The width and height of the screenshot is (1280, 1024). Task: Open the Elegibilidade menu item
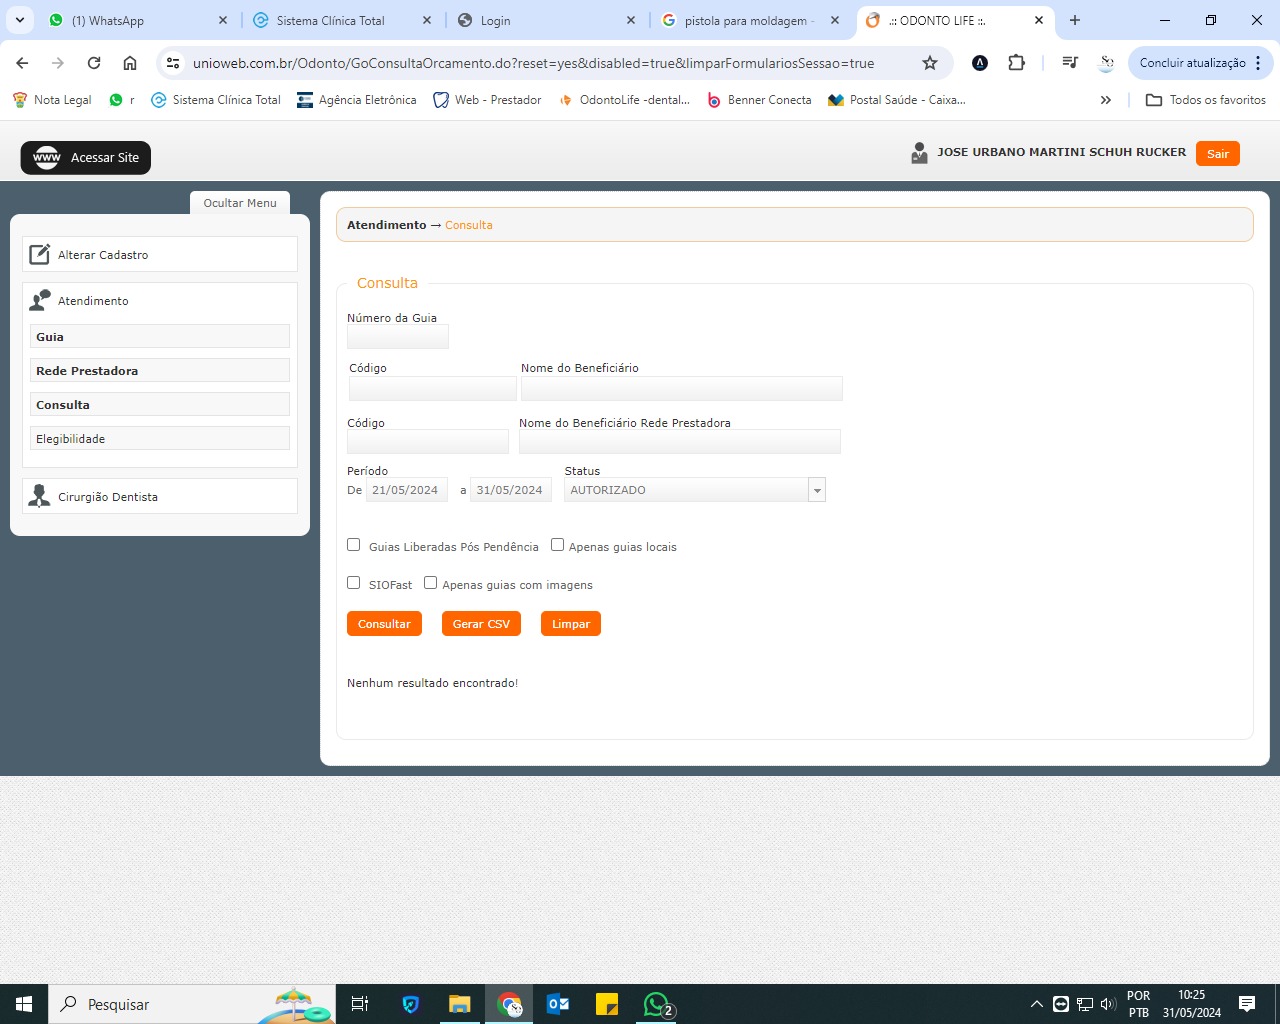tap(160, 439)
